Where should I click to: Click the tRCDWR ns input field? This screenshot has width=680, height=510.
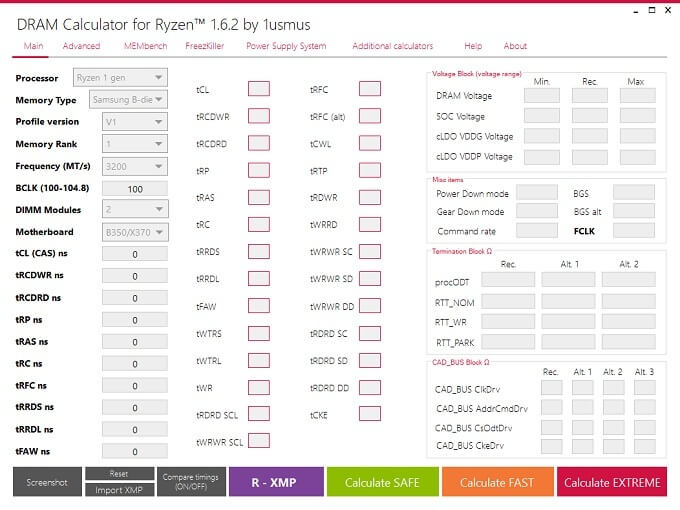click(135, 276)
